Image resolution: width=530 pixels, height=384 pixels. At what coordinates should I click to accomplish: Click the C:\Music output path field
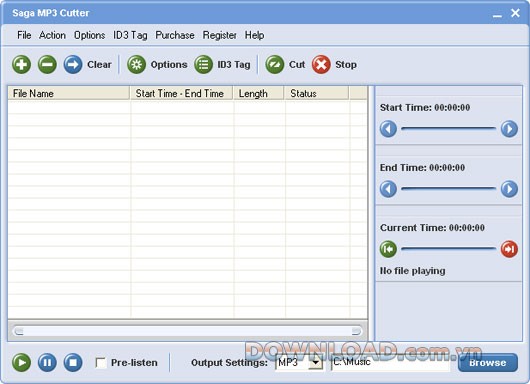click(391, 363)
